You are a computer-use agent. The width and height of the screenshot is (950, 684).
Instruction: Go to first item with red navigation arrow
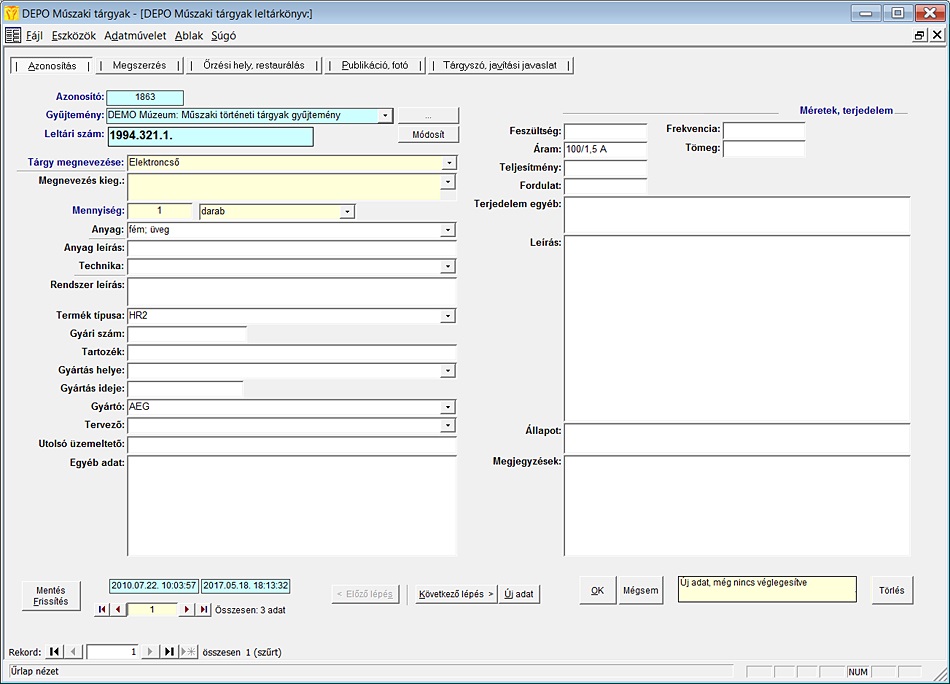pyautogui.click(x=102, y=609)
